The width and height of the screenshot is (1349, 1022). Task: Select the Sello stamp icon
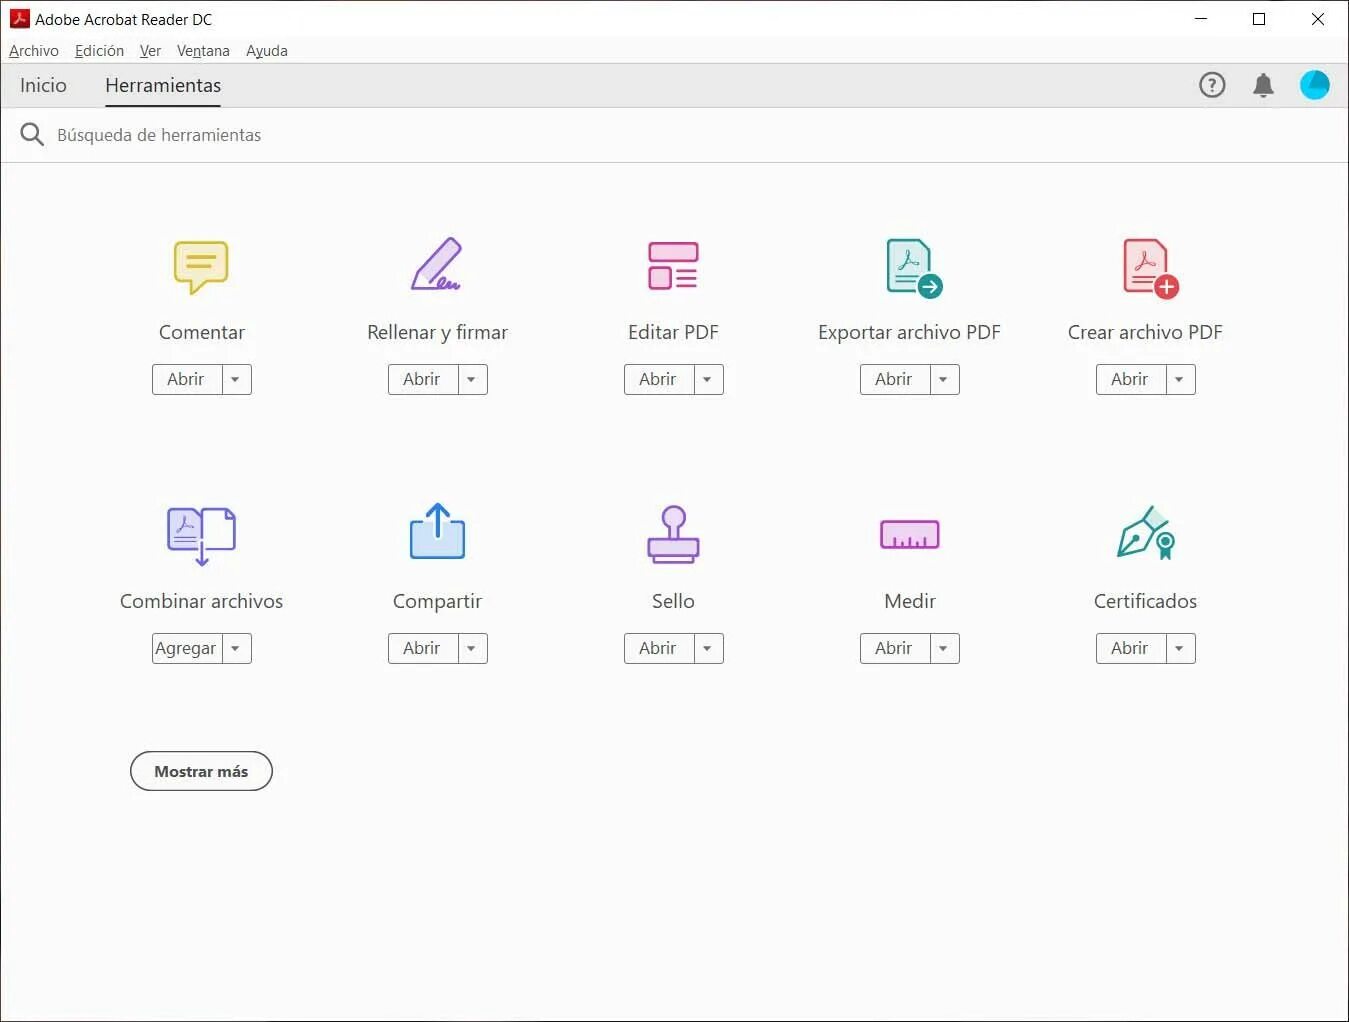[x=673, y=534]
